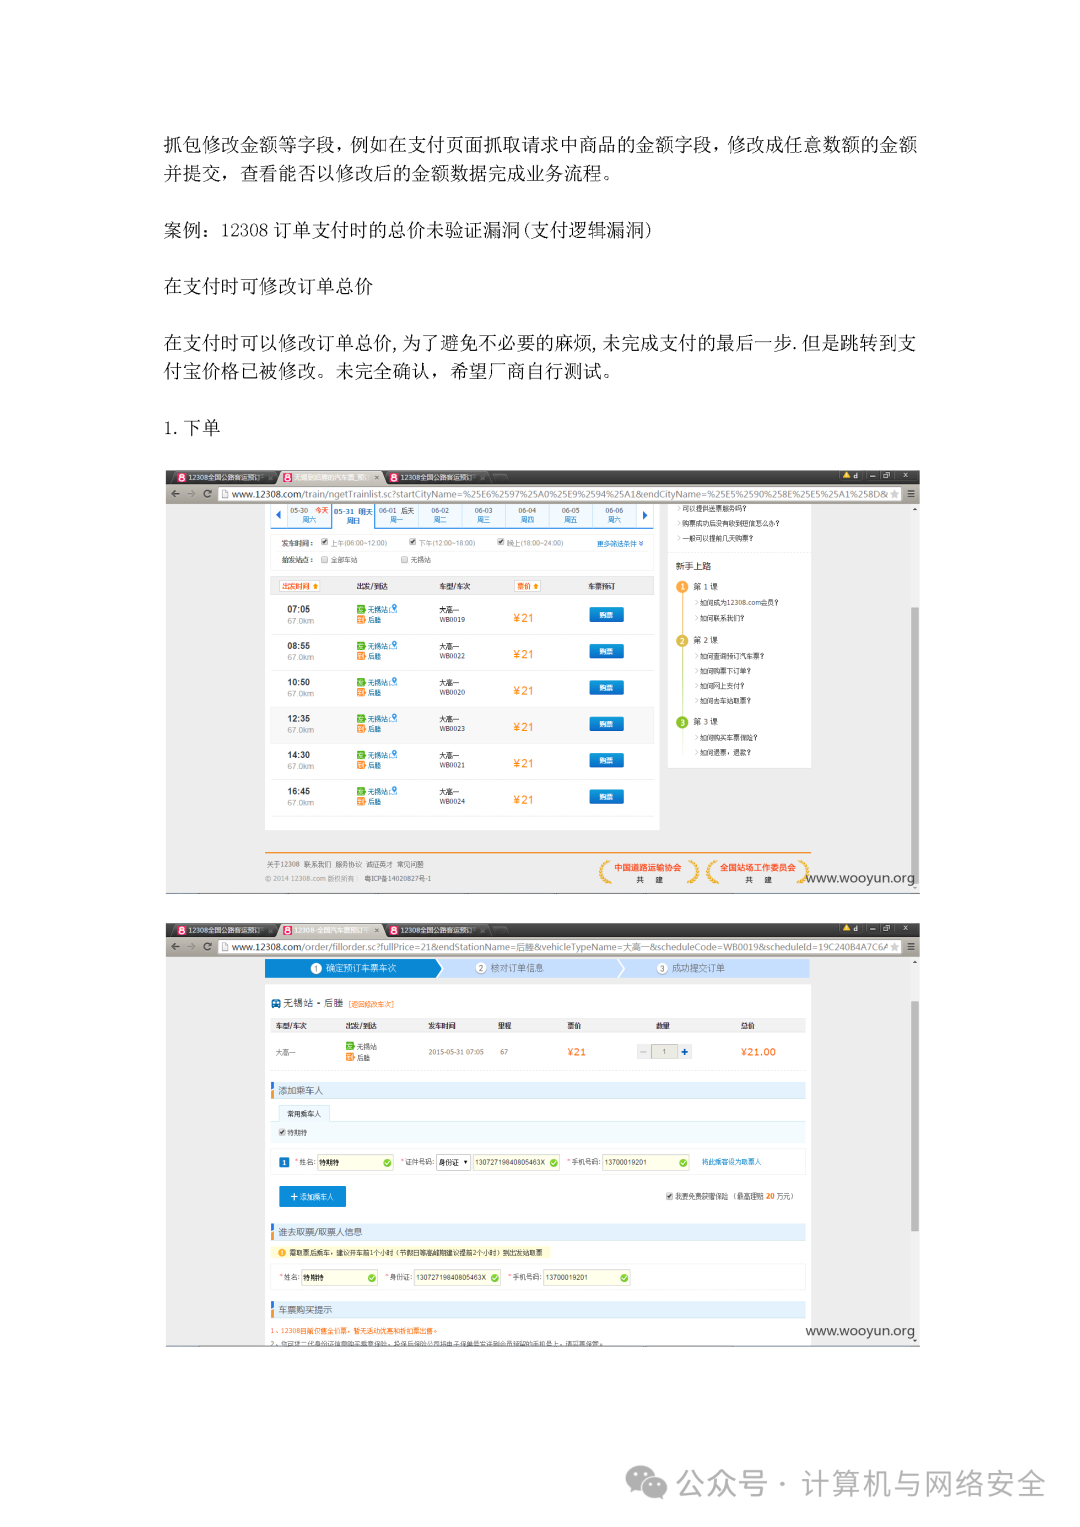Image resolution: width=1080 pixels, height=1527 pixels.
Task: Click back arrow in first browser screenshot
Action: coord(175,494)
